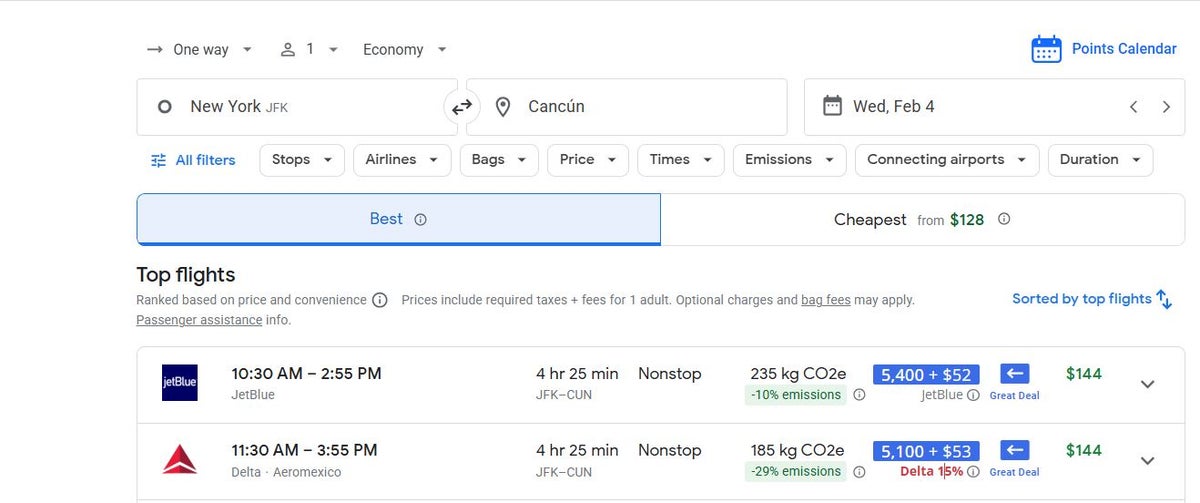Click info icon next to Best tab

[420, 220]
